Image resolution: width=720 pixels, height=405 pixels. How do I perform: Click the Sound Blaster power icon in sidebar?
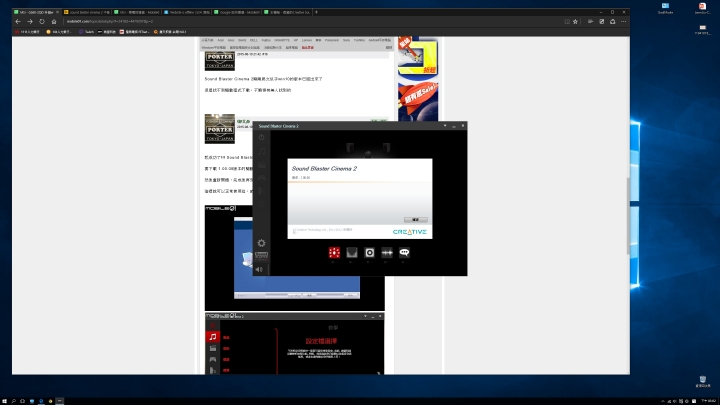click(261, 137)
